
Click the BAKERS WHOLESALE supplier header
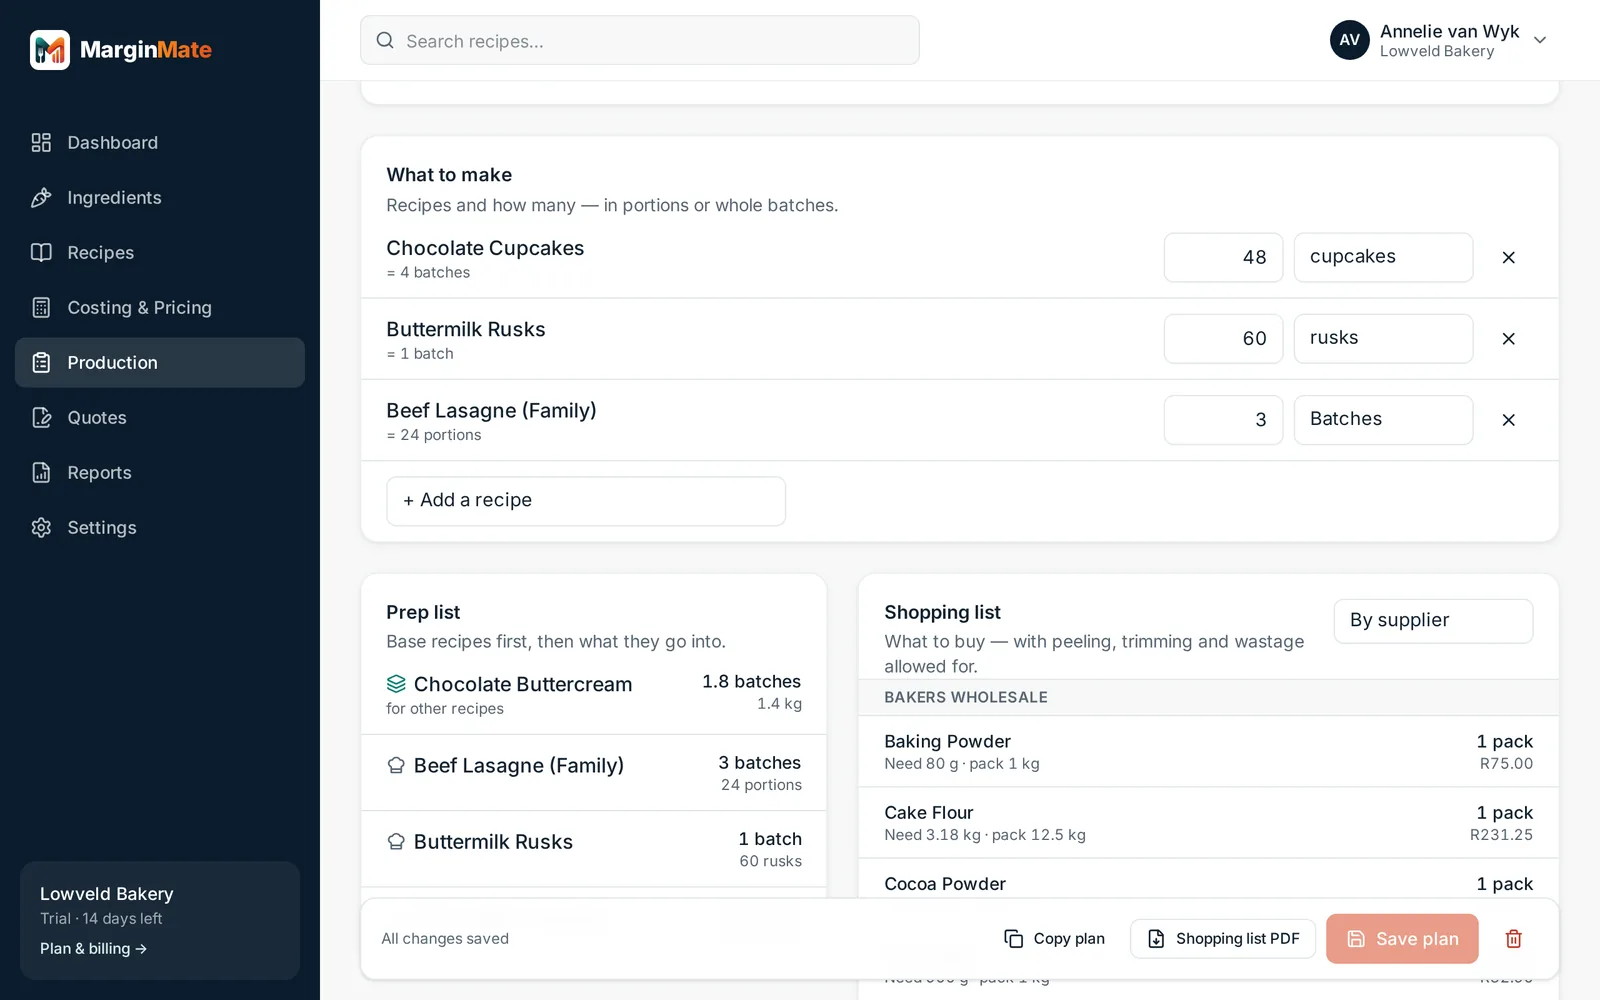1208,698
